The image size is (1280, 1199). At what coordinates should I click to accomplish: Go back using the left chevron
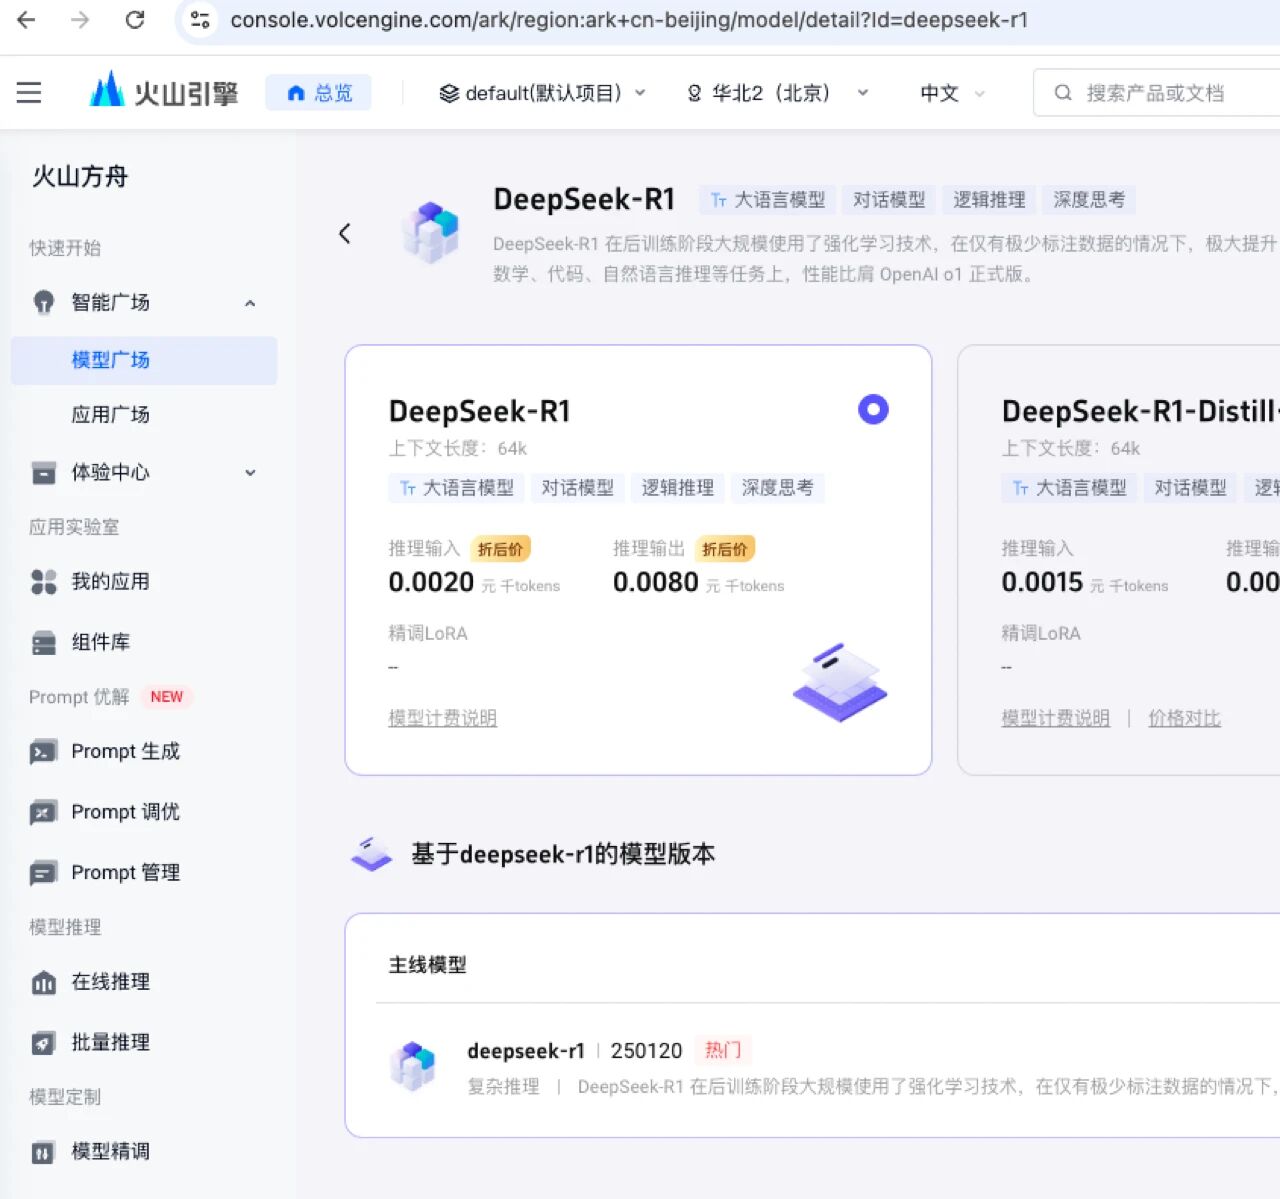[x=345, y=234]
